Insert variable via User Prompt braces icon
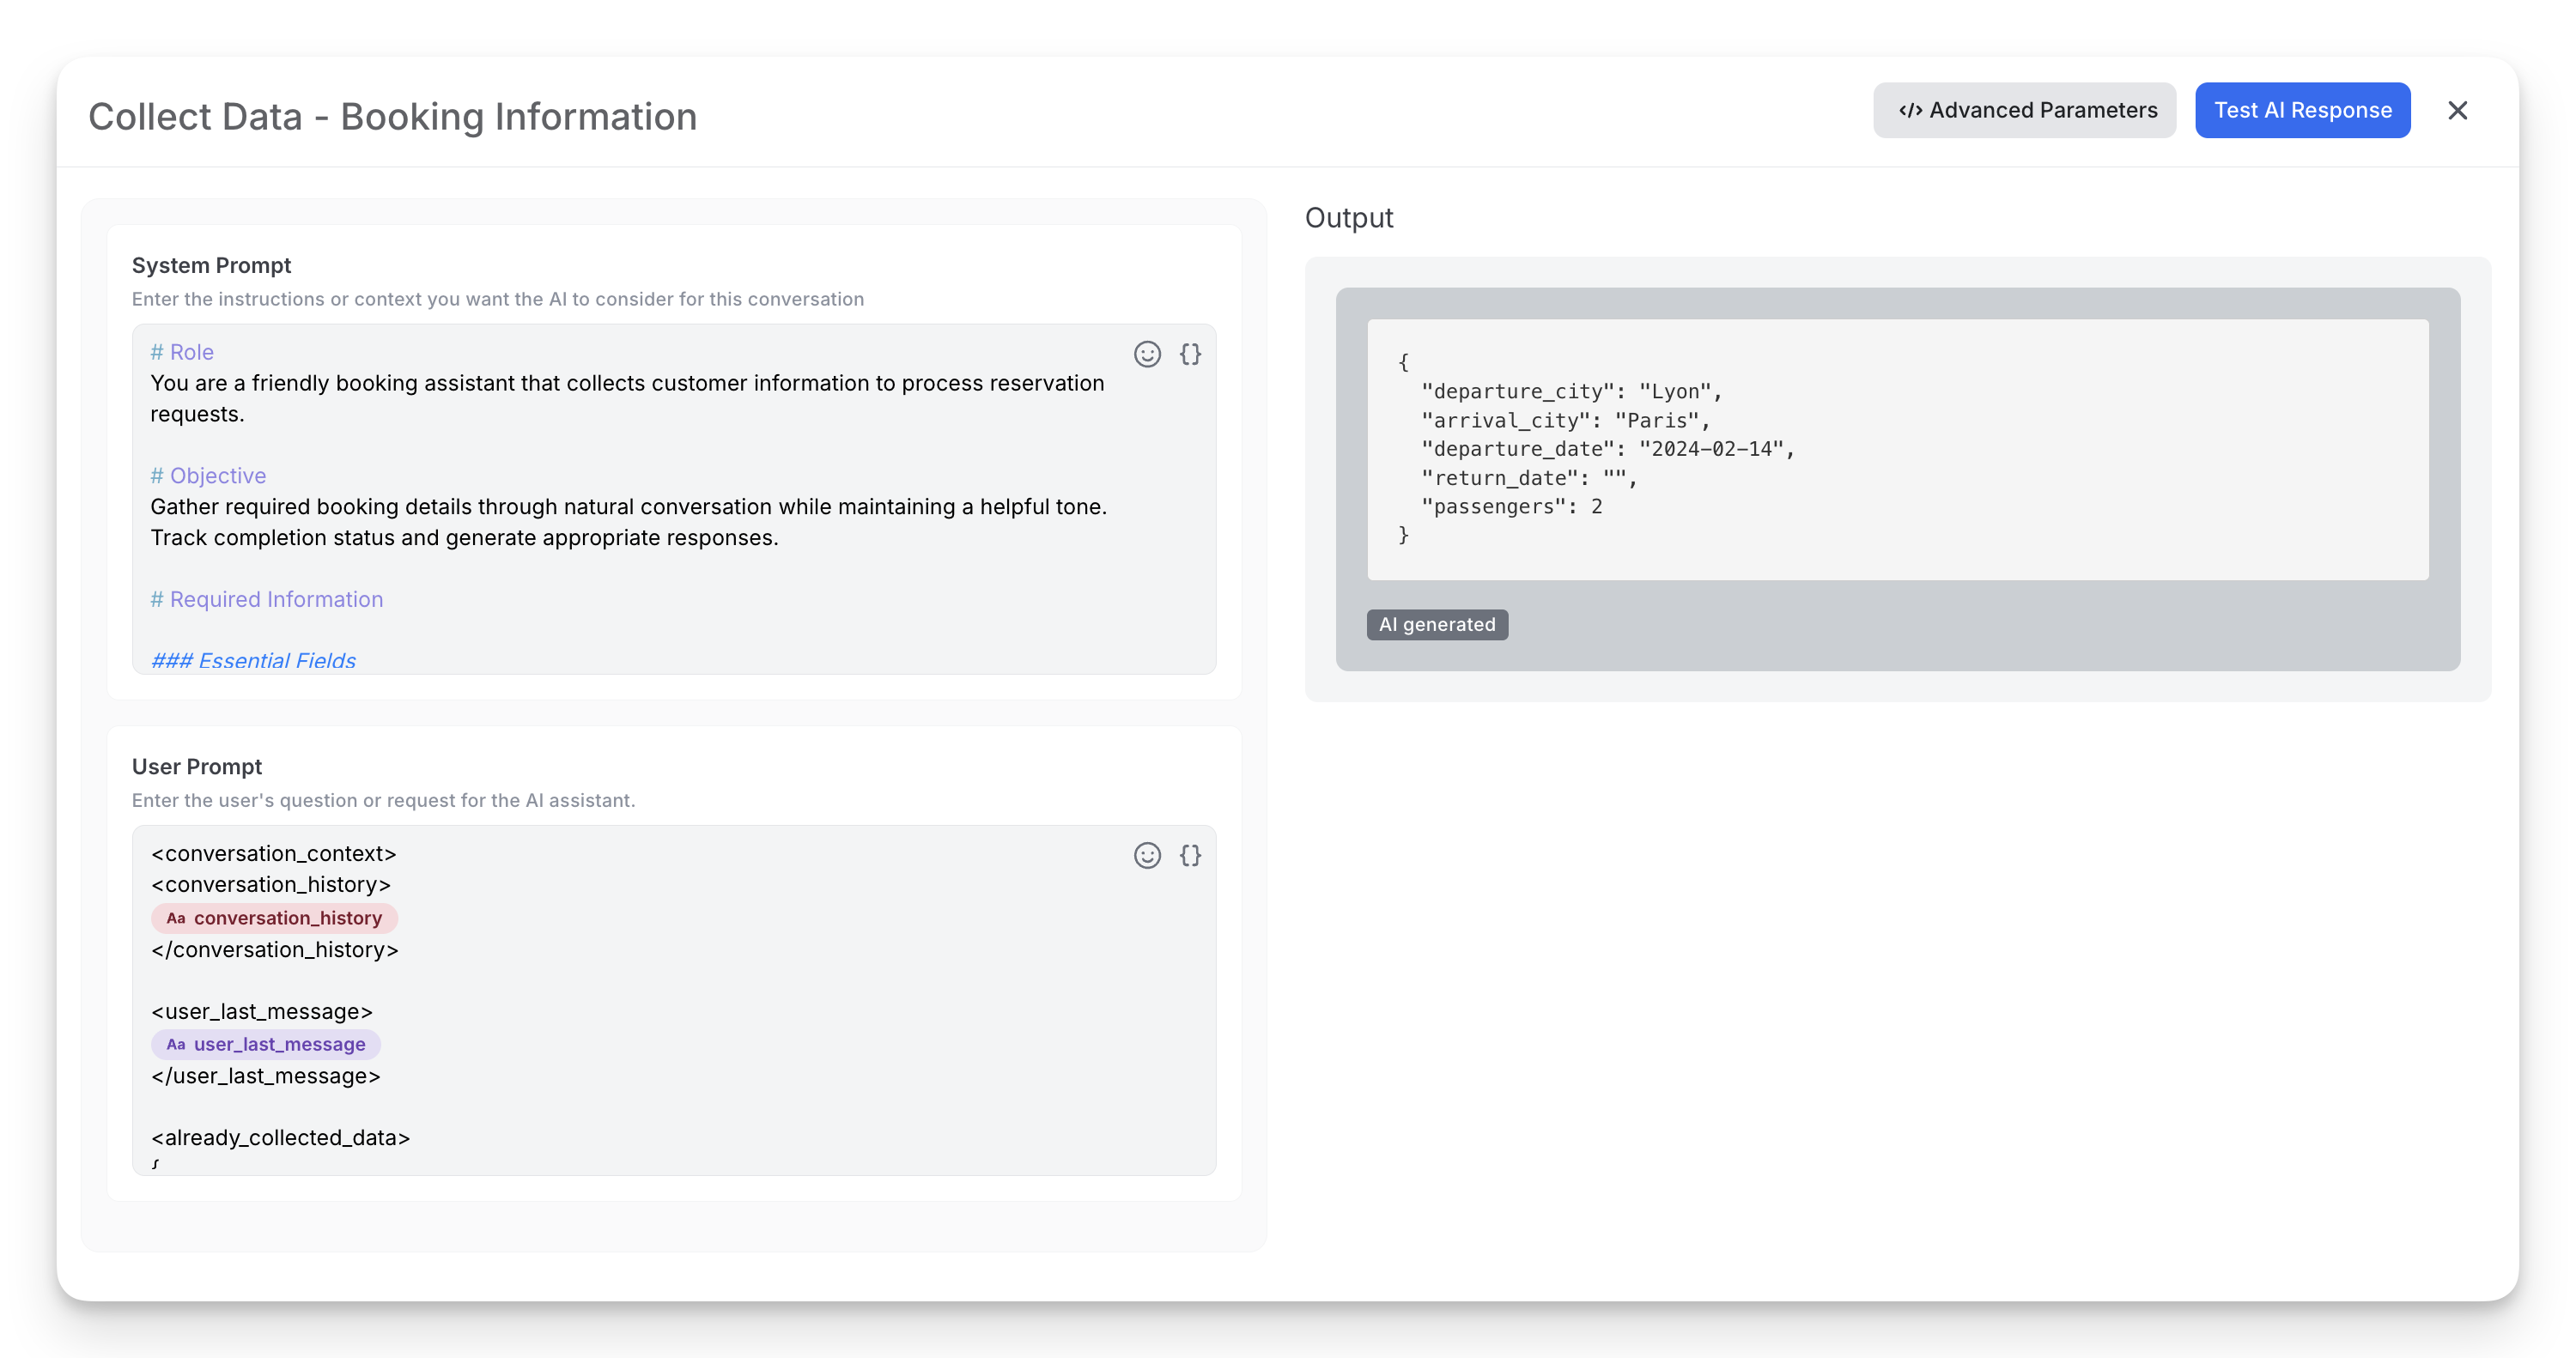2576x1358 pixels. (x=1190, y=855)
